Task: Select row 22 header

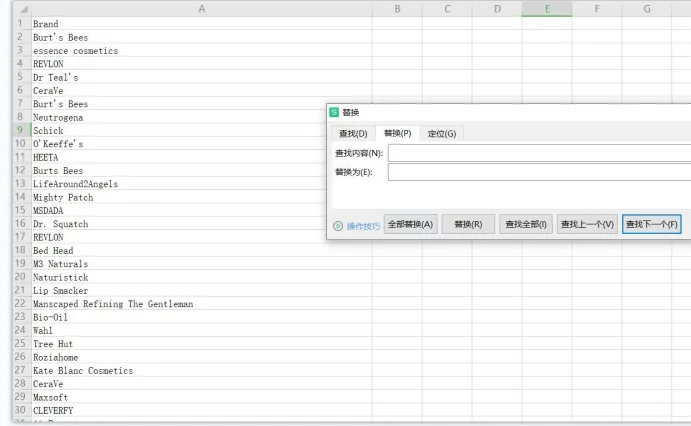Action: [20, 304]
